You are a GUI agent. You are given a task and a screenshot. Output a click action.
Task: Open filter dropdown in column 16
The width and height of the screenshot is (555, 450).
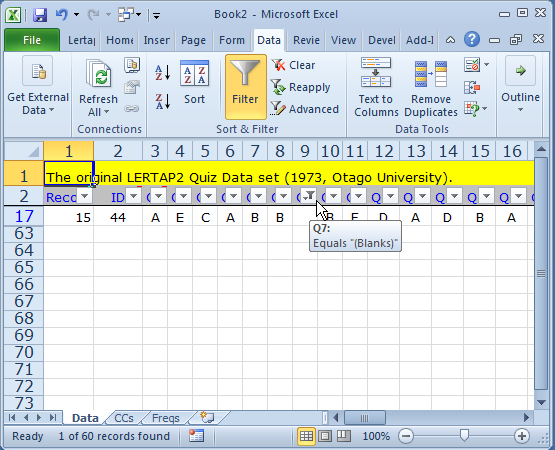click(x=519, y=195)
